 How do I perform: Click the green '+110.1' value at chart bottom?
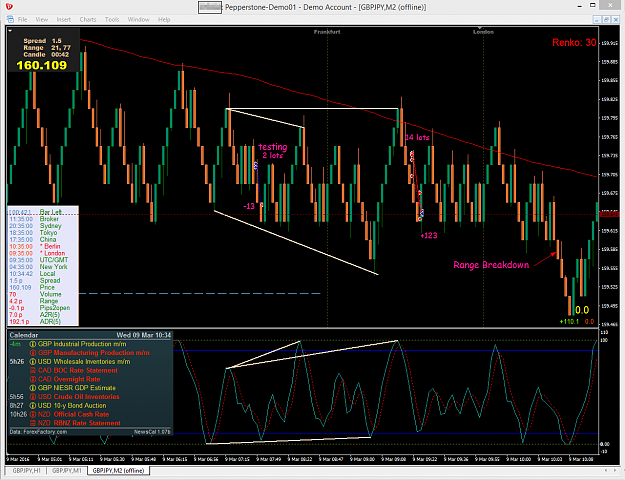click(569, 321)
